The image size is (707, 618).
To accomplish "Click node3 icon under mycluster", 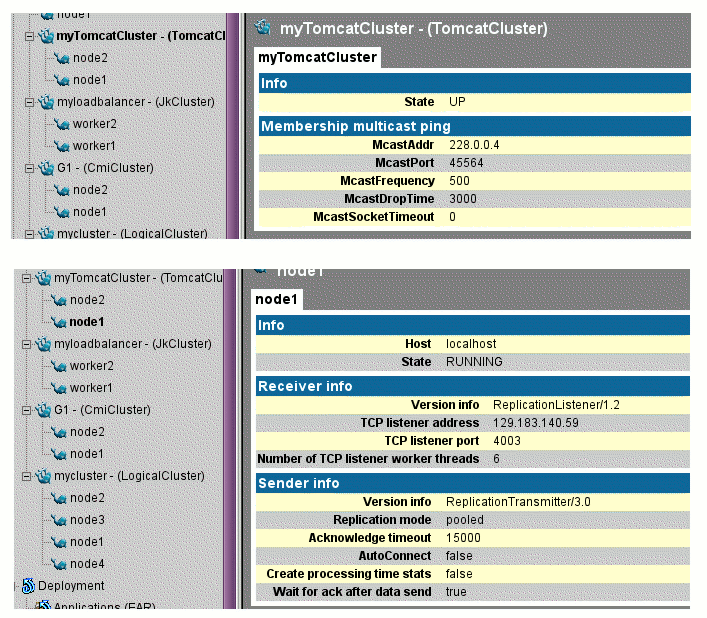I will click(59, 520).
